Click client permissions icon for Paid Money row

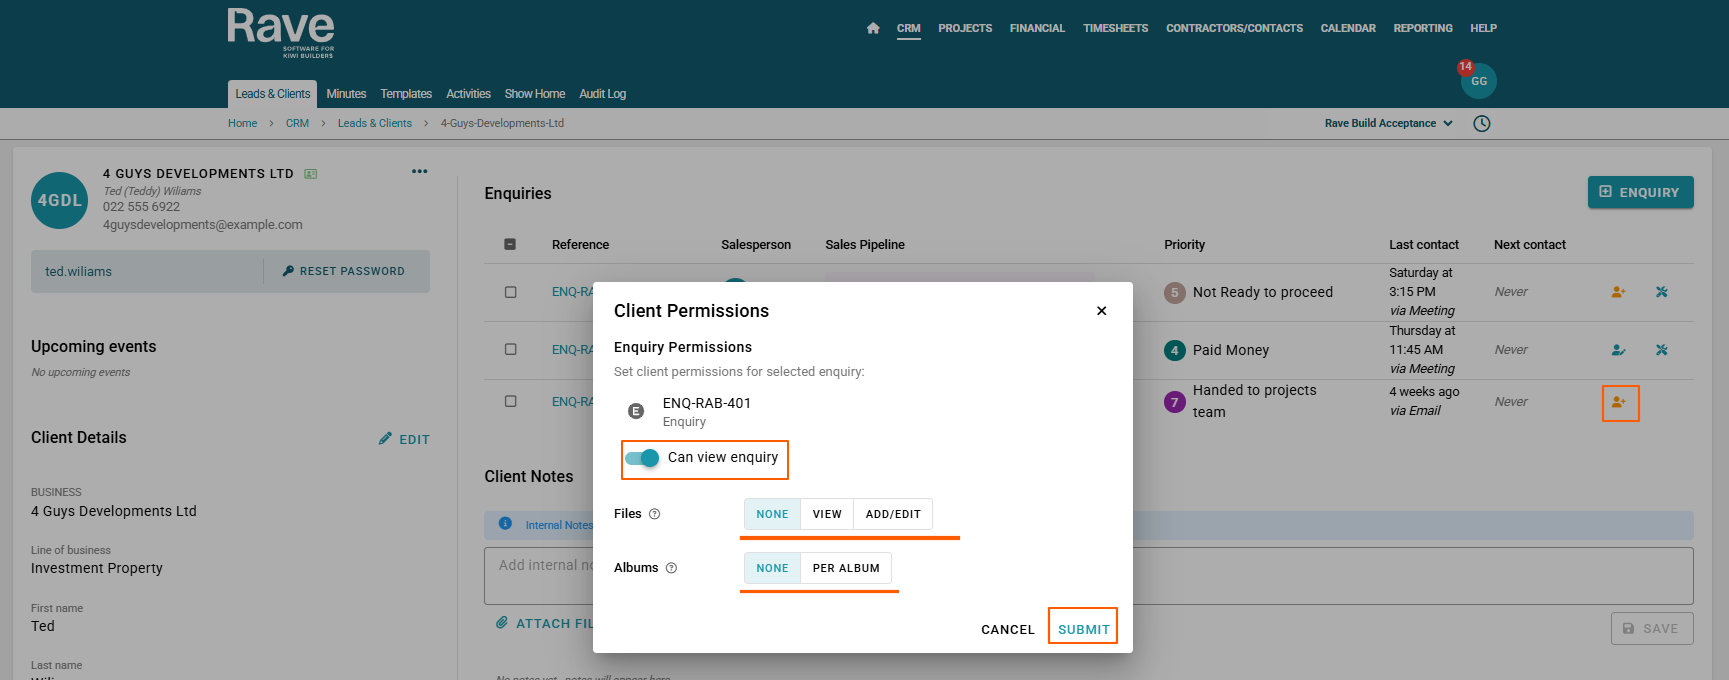1618,350
